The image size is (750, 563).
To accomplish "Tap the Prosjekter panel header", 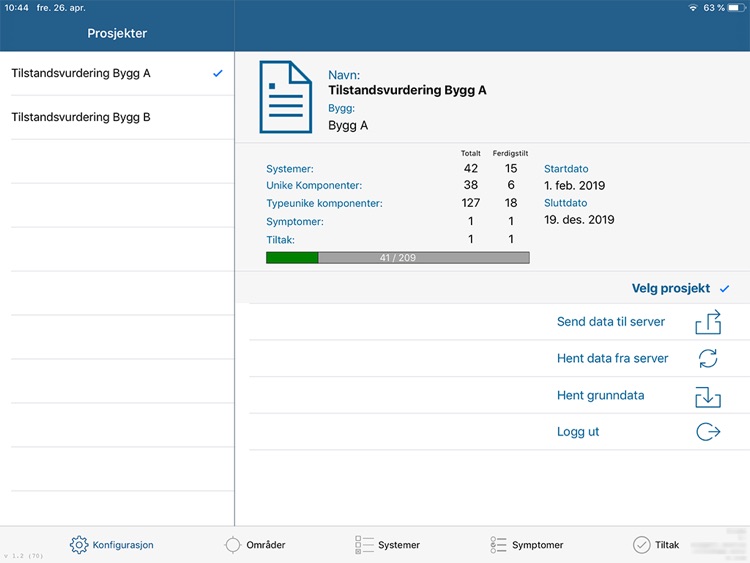I will [117, 33].
